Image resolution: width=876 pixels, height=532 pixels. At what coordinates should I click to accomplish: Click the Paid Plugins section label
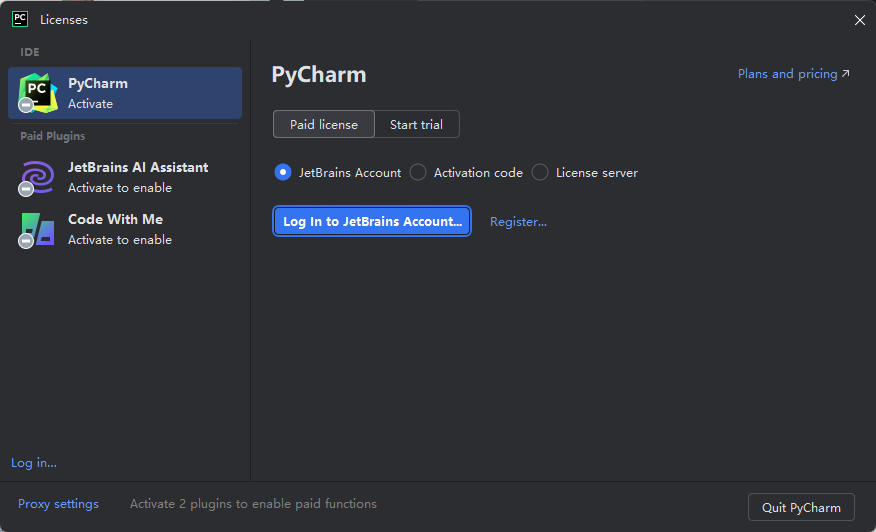[x=53, y=136]
